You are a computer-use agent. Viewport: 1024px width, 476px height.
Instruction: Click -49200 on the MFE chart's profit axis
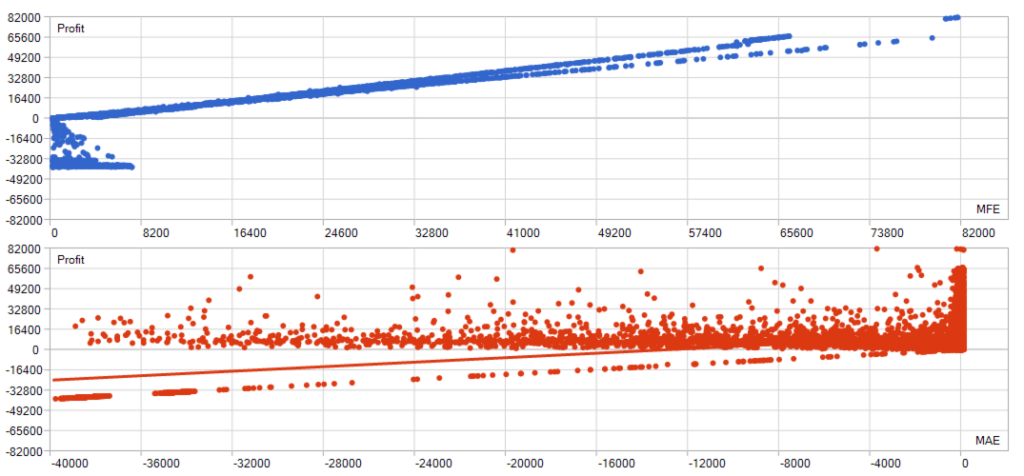point(23,180)
